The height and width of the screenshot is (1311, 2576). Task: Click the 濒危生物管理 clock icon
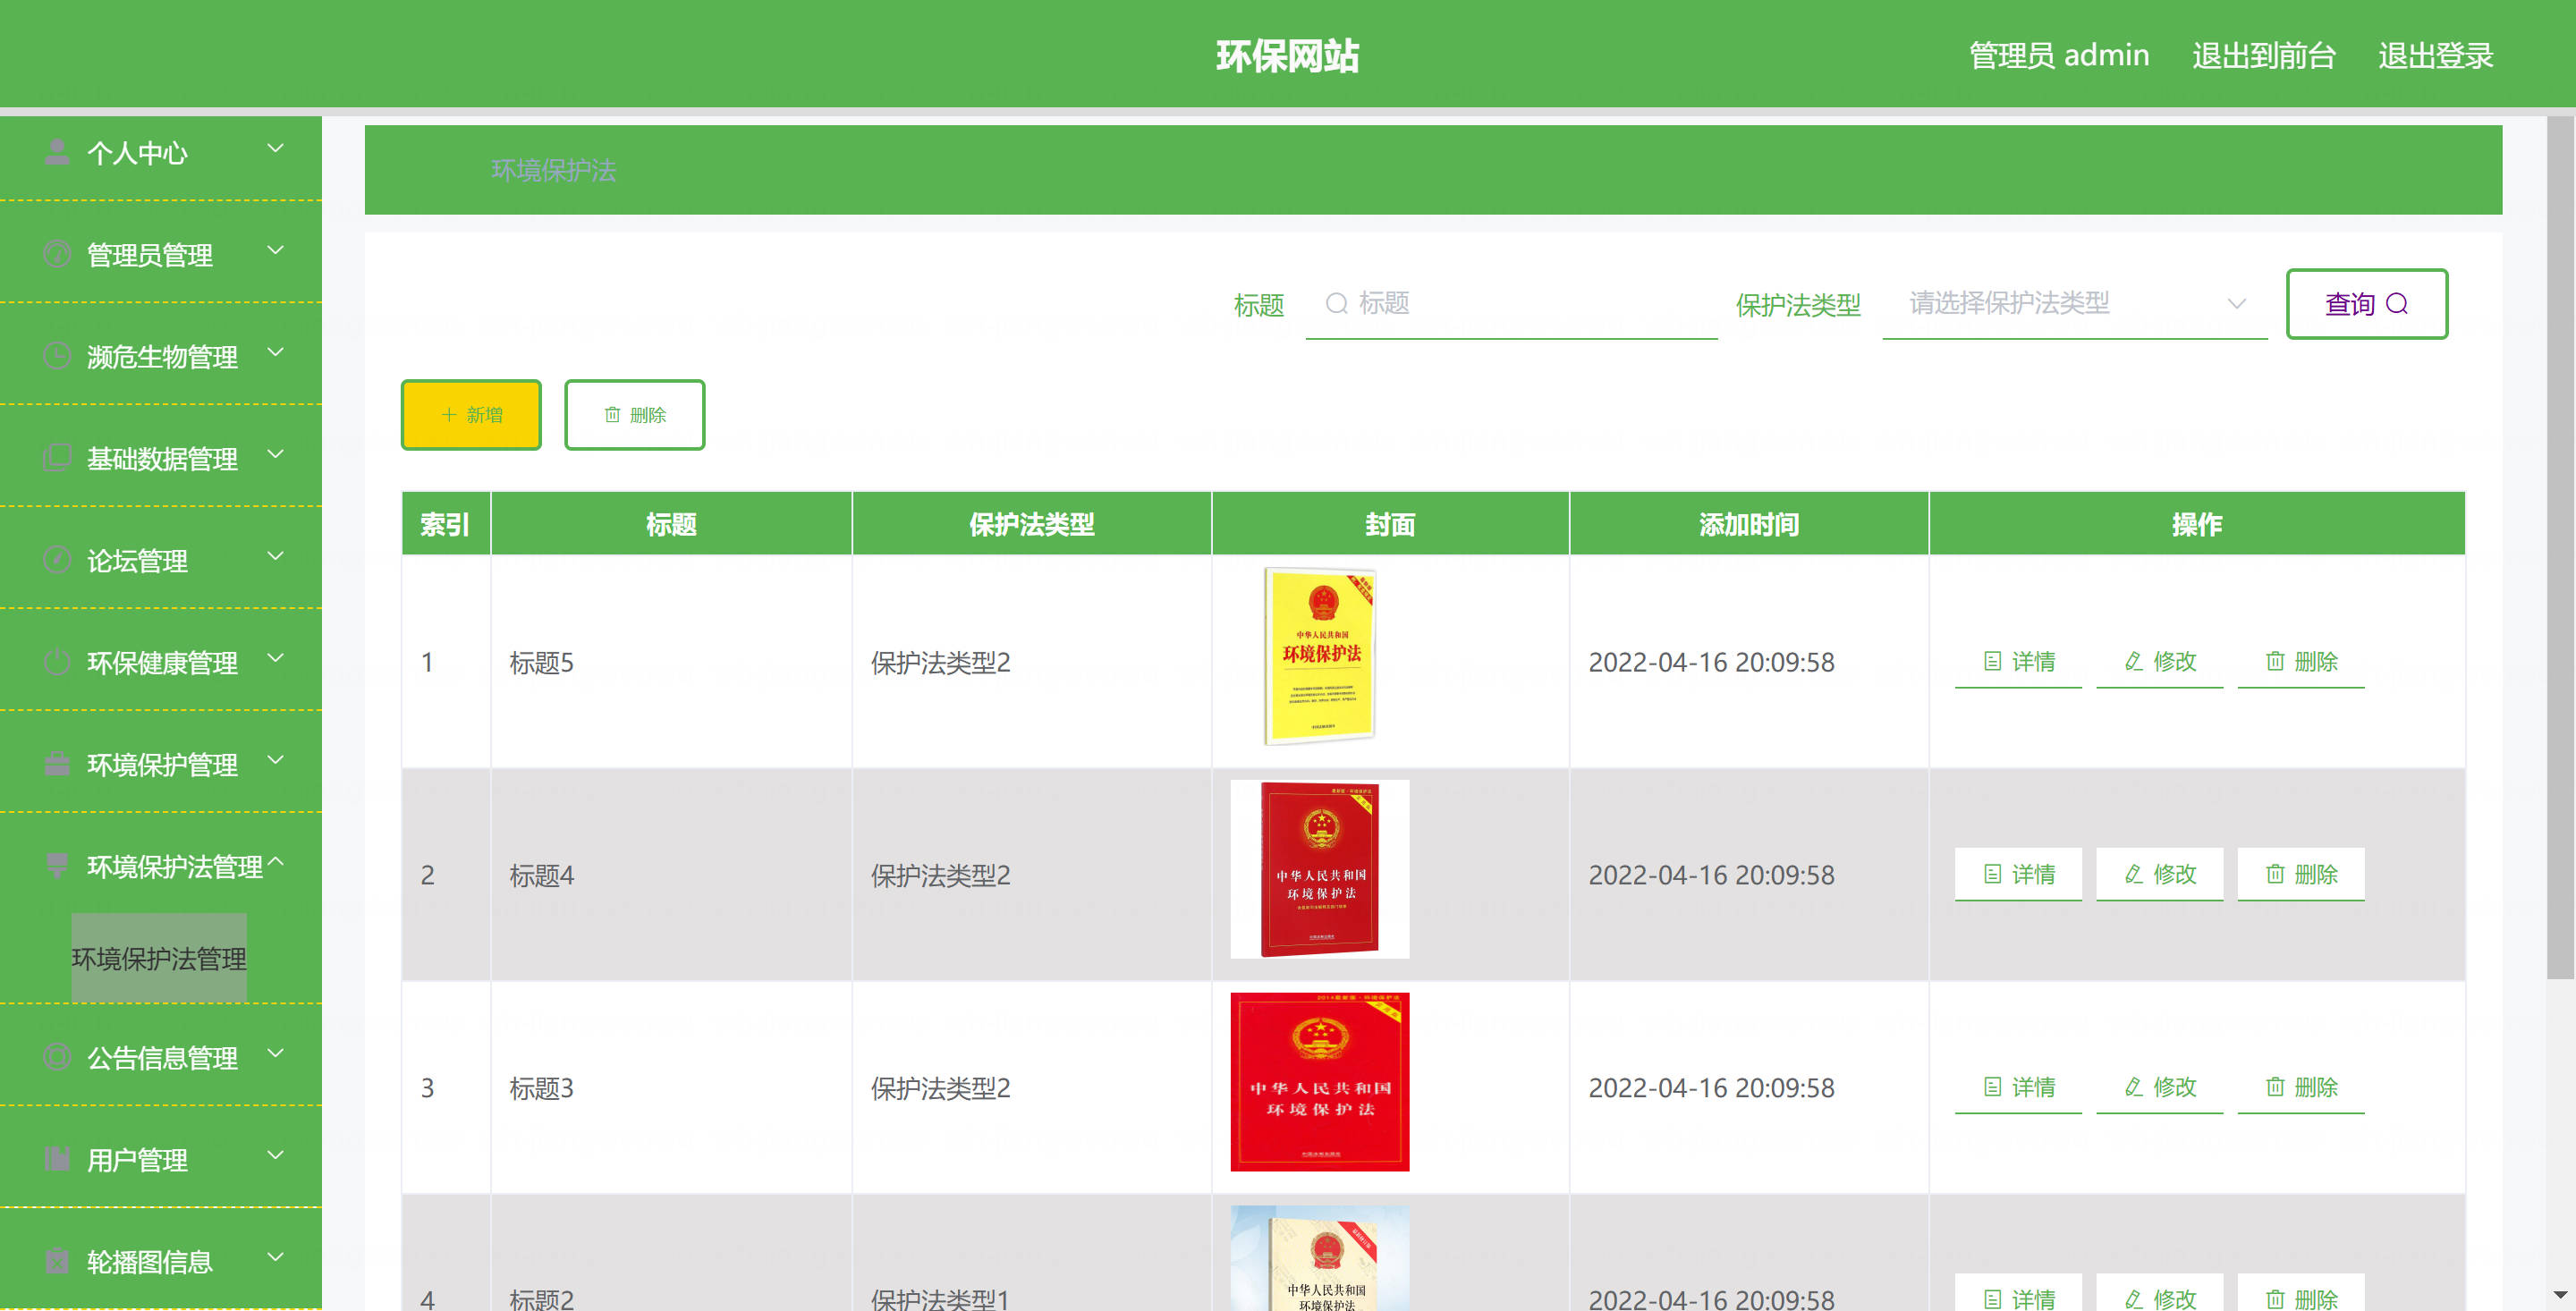pos(57,356)
